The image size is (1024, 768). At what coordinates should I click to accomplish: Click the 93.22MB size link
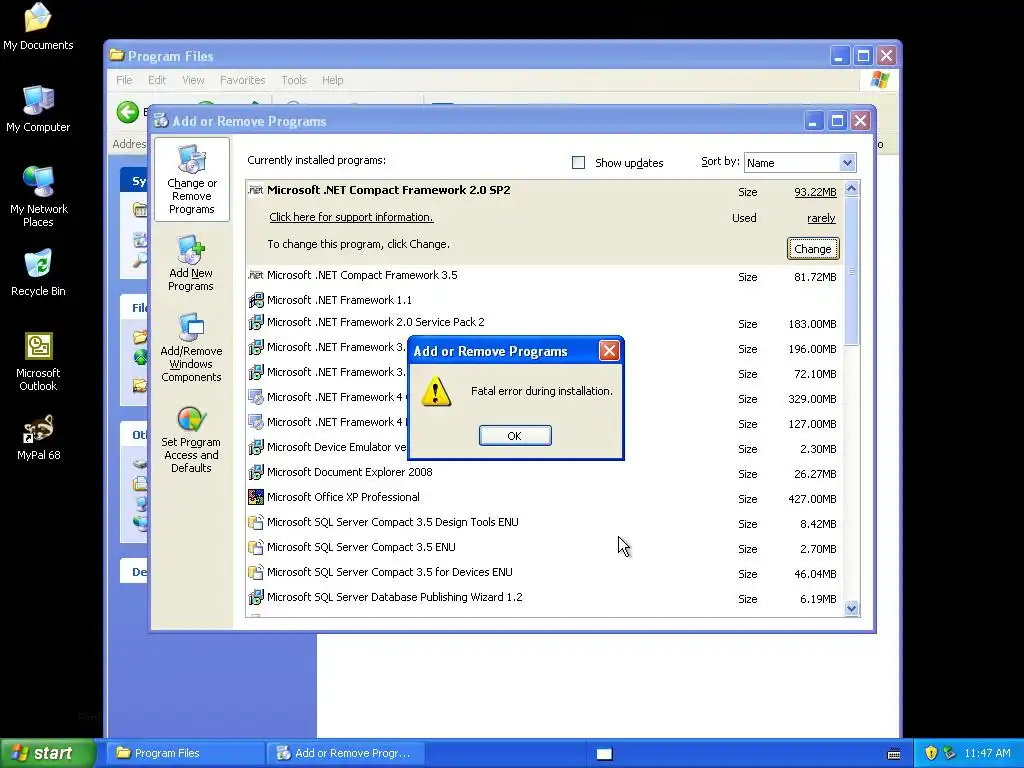point(815,192)
